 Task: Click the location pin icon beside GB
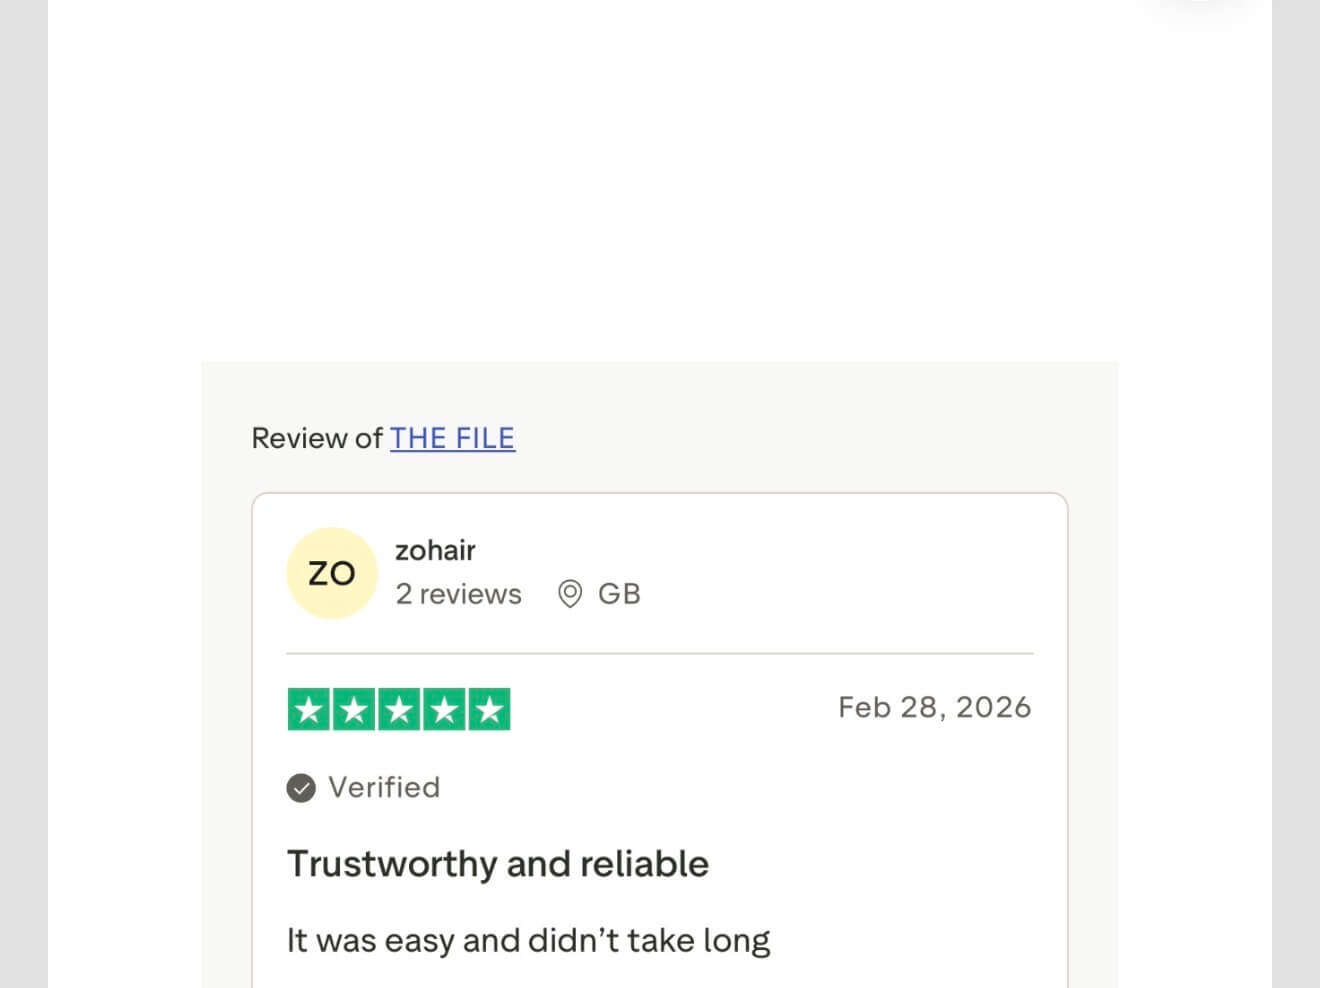point(570,594)
